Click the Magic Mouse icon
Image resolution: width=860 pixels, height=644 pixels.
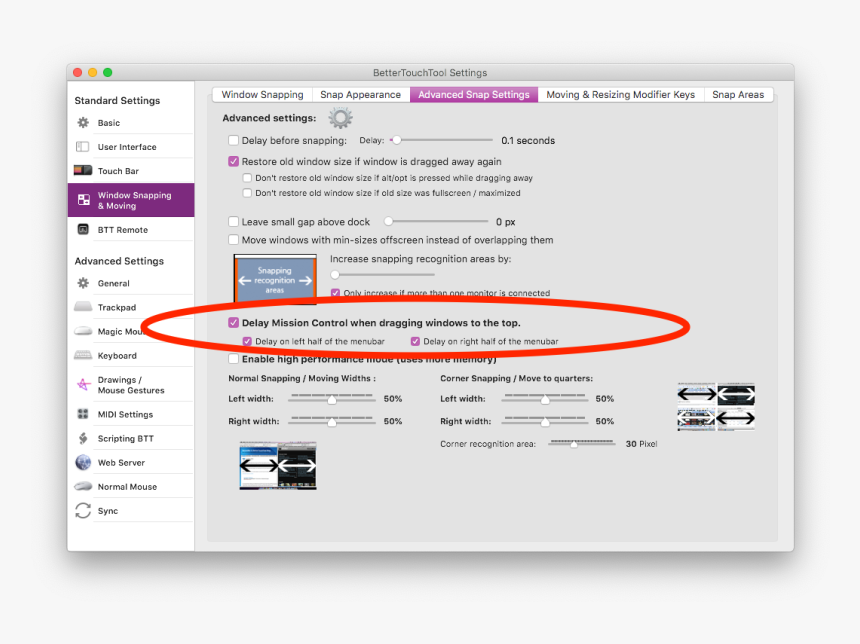(83, 331)
